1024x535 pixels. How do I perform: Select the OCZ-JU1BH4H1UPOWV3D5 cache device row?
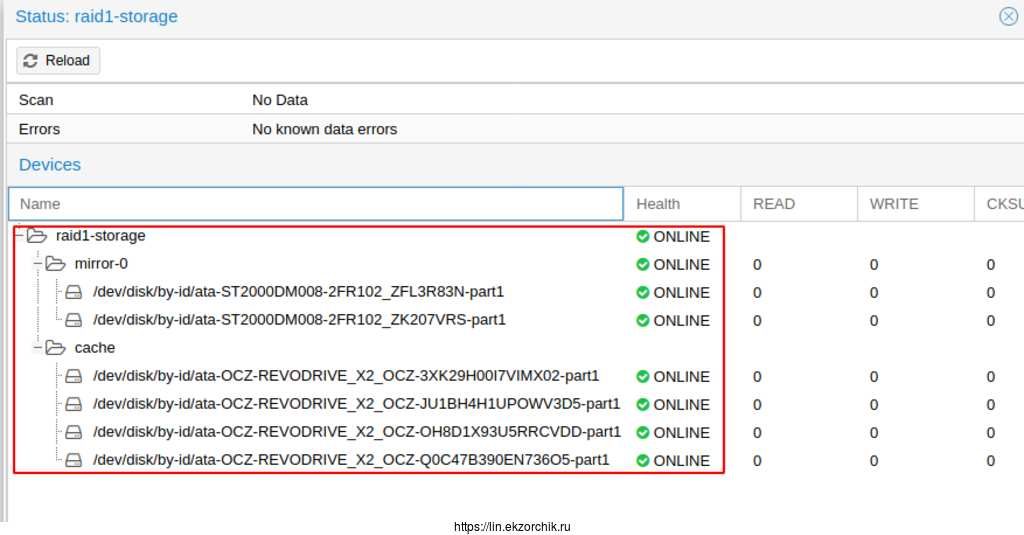(x=355, y=404)
